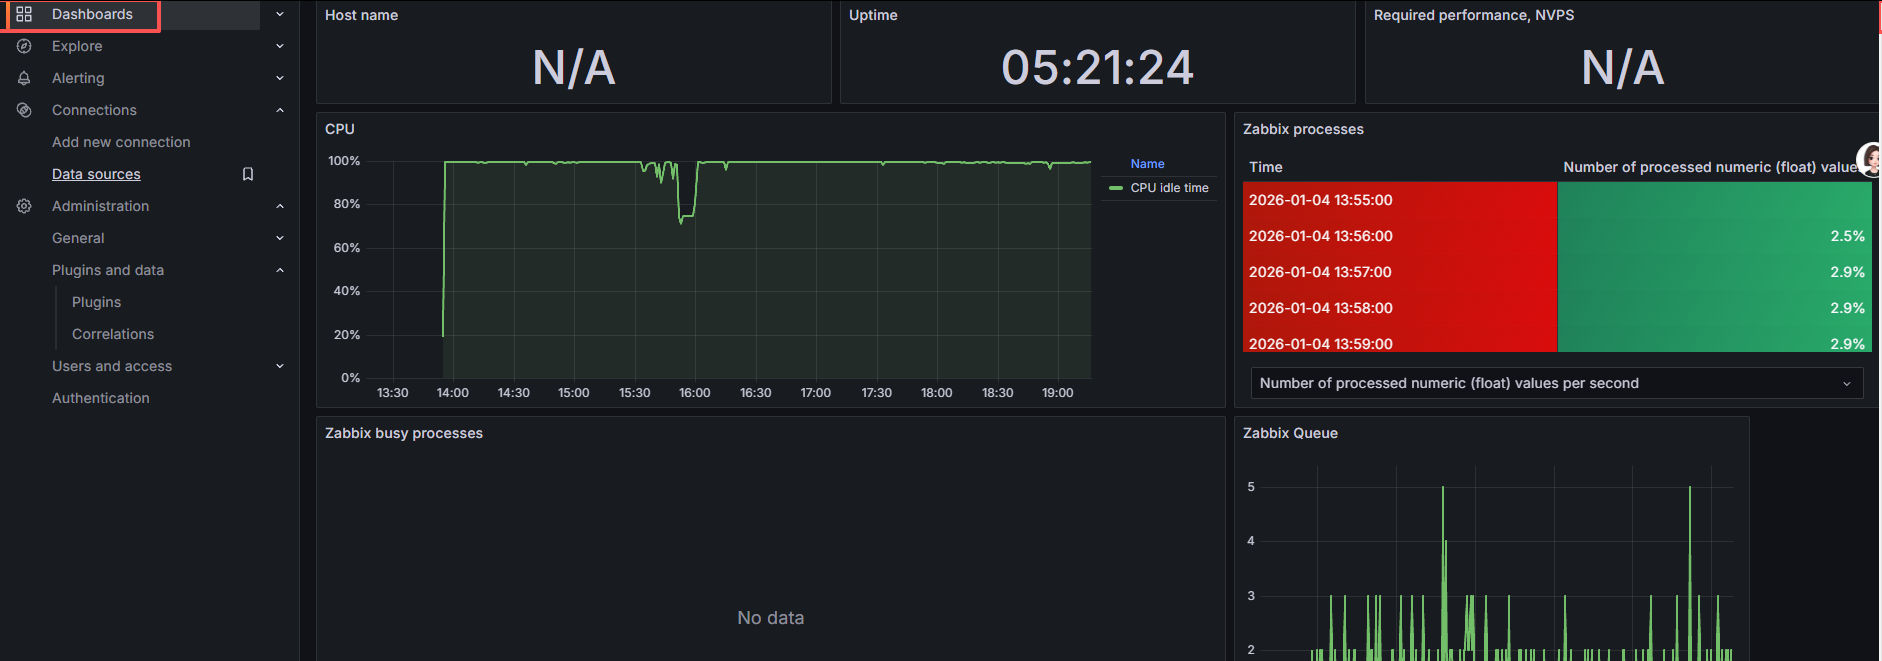Toggle CPU idle time legend series
Image resolution: width=1882 pixels, height=661 pixels.
point(1169,188)
